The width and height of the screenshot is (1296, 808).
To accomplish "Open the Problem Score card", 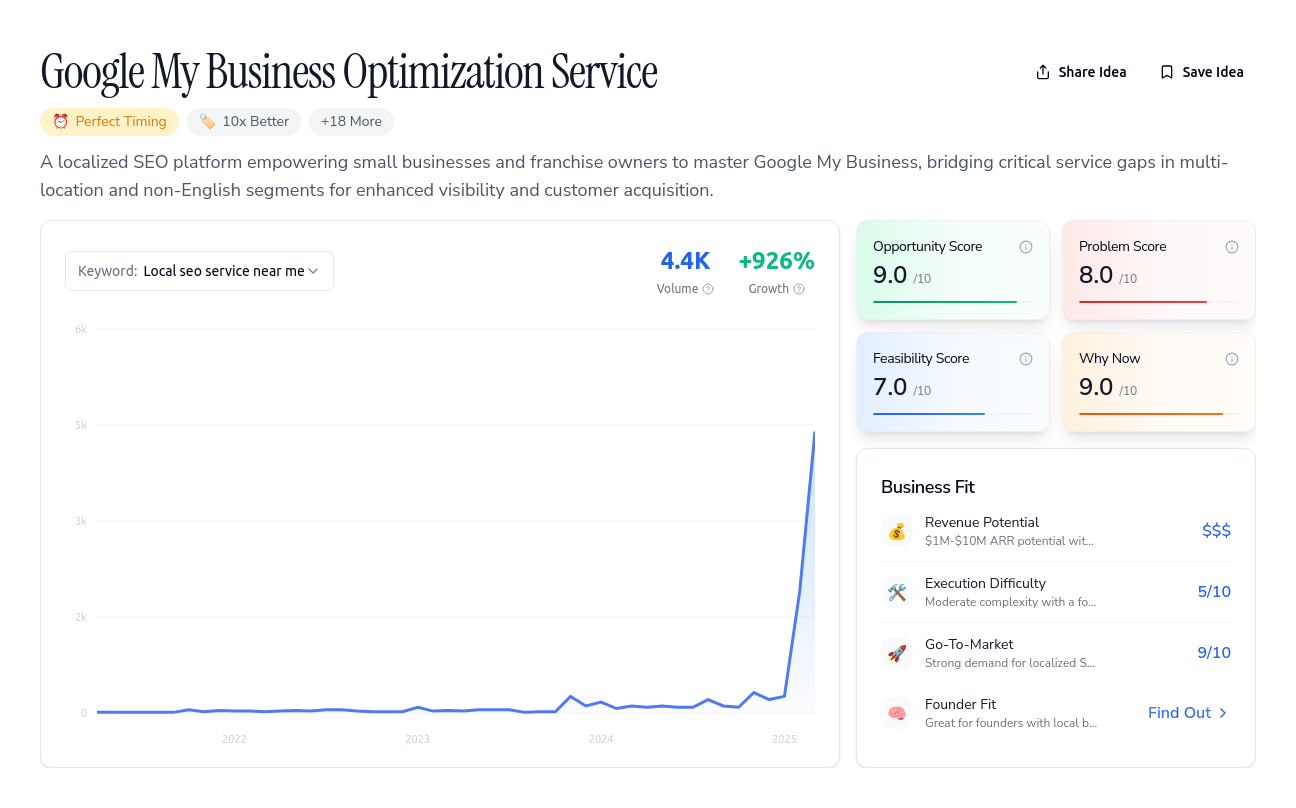I will [x=1159, y=271].
